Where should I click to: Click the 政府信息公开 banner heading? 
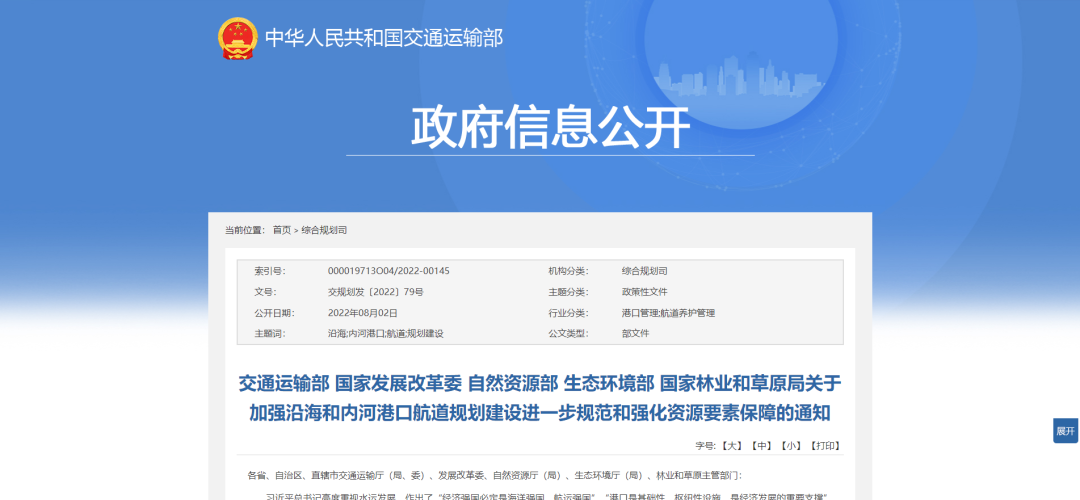[x=550, y=127]
